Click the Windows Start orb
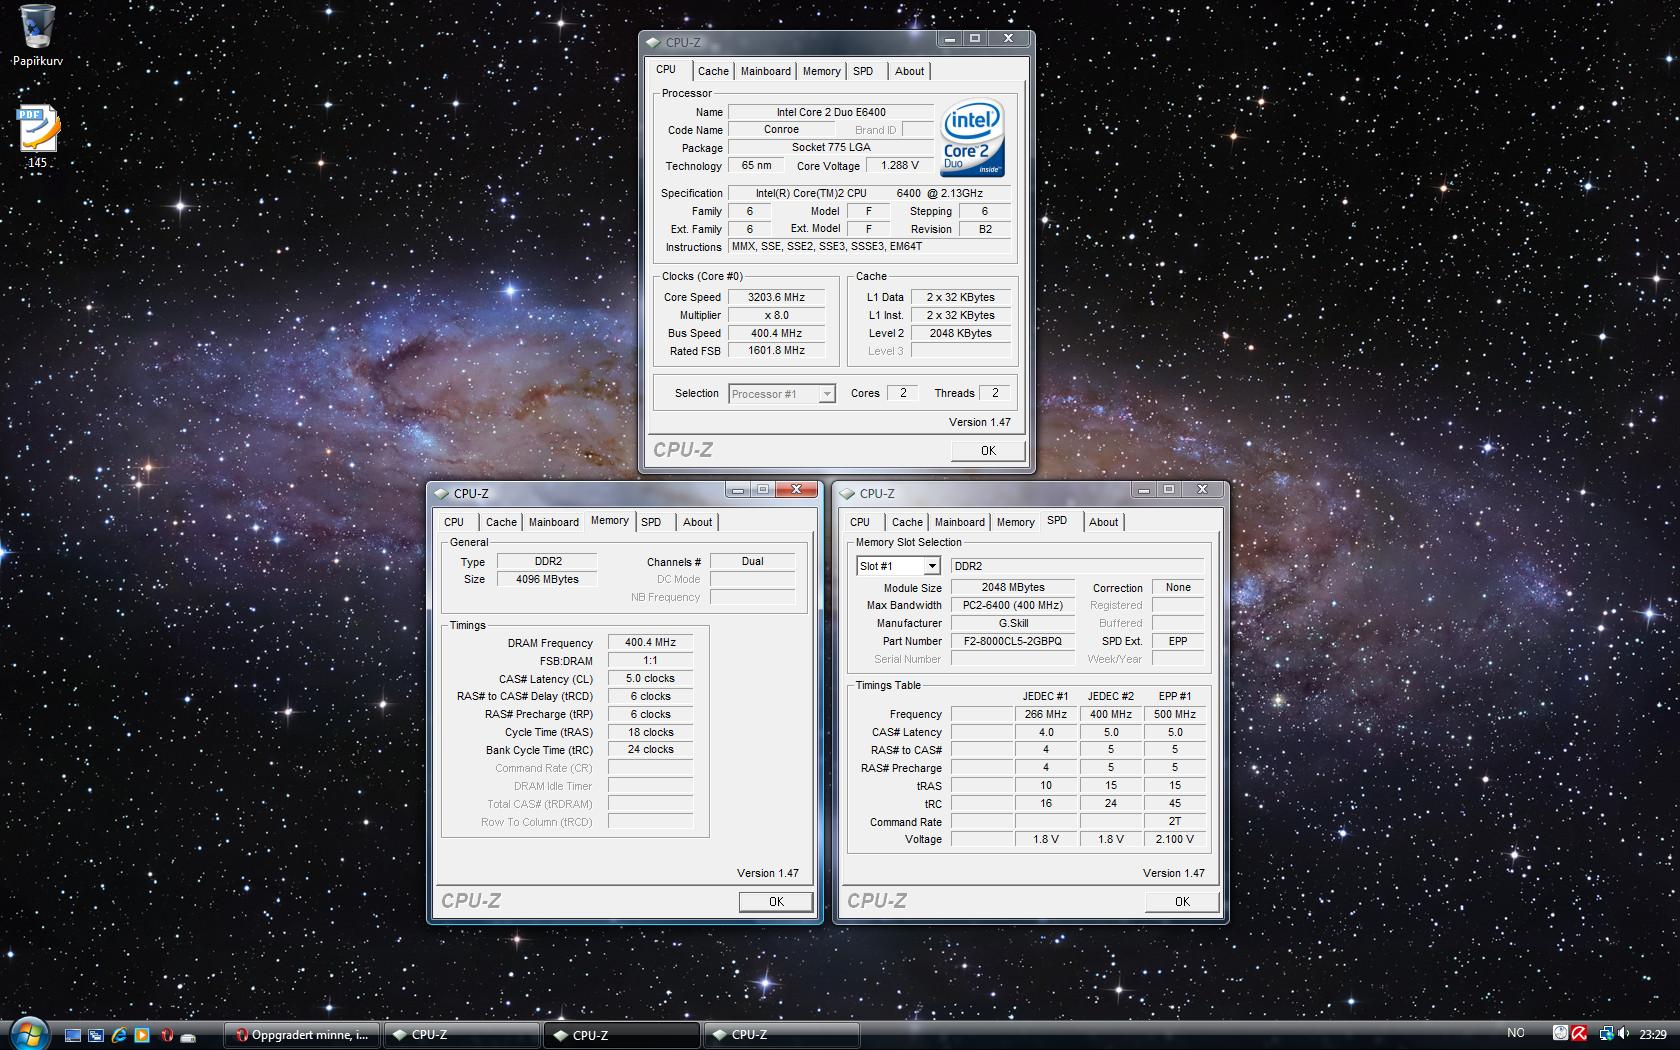The width and height of the screenshot is (1680, 1050). click(x=29, y=1033)
